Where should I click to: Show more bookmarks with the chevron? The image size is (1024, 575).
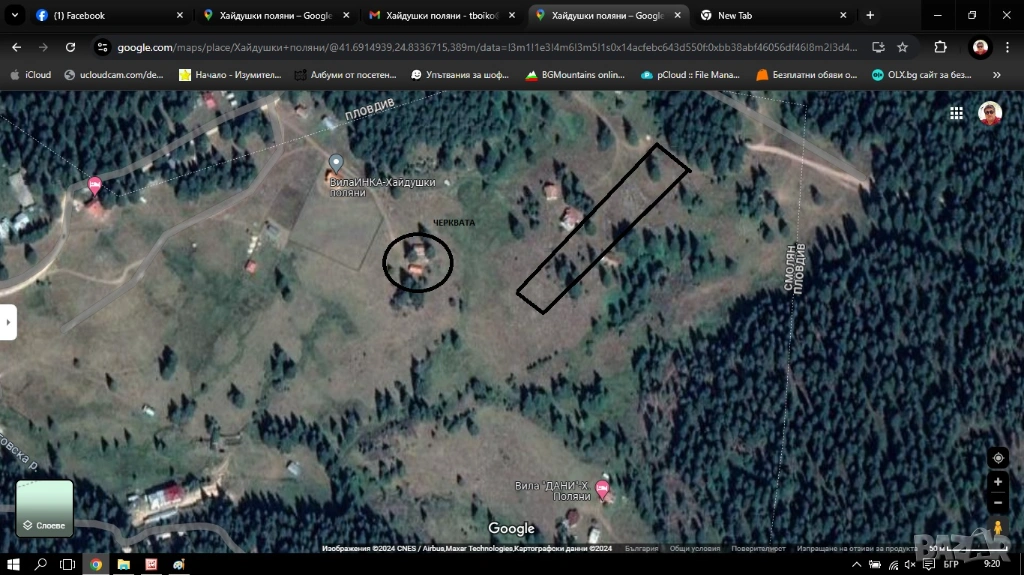(996, 75)
